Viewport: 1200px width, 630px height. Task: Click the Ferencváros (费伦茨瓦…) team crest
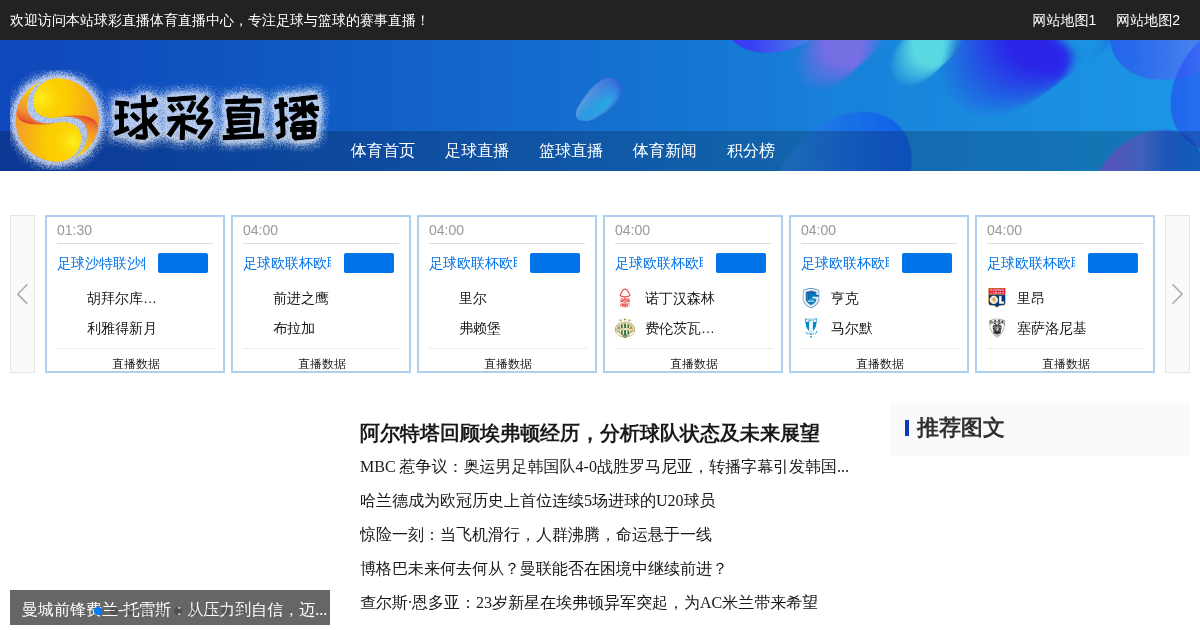pos(625,328)
